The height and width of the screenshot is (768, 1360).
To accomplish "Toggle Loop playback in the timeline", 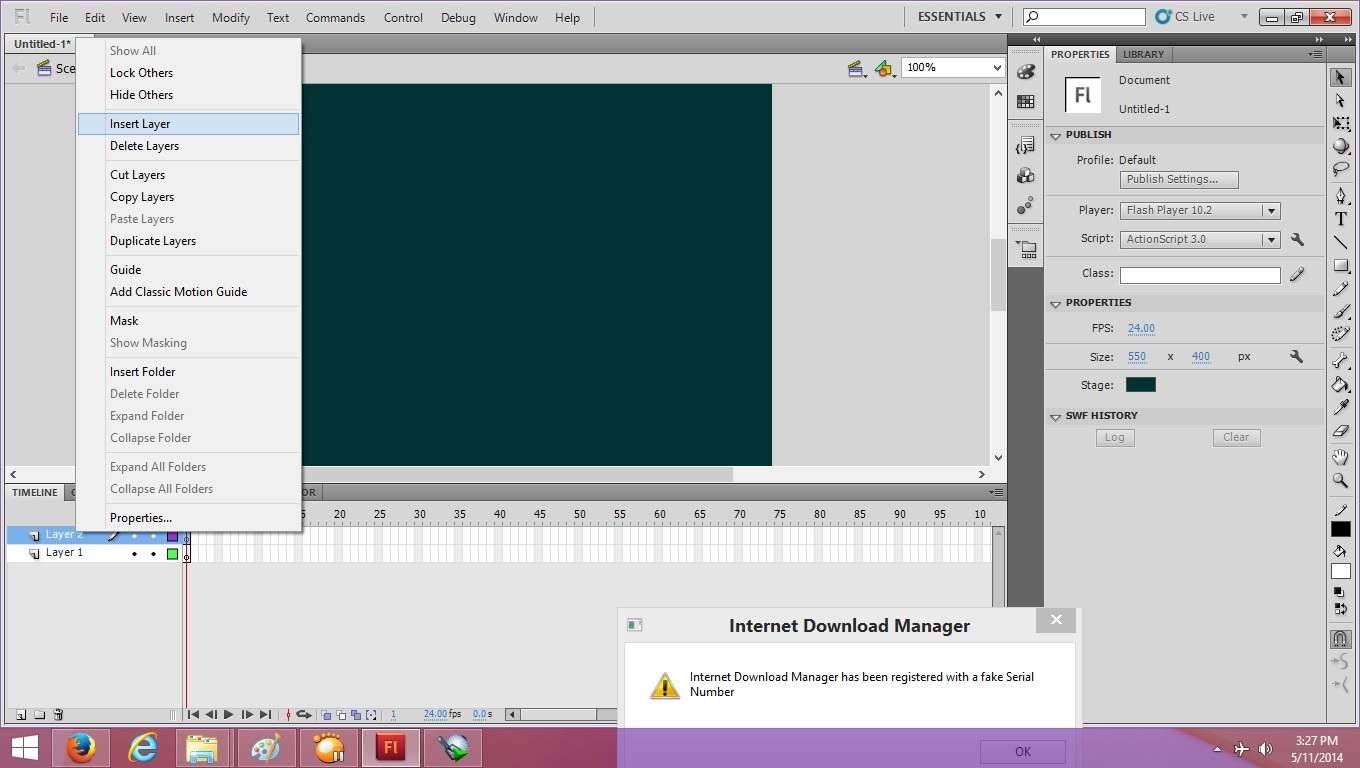I will click(x=304, y=715).
